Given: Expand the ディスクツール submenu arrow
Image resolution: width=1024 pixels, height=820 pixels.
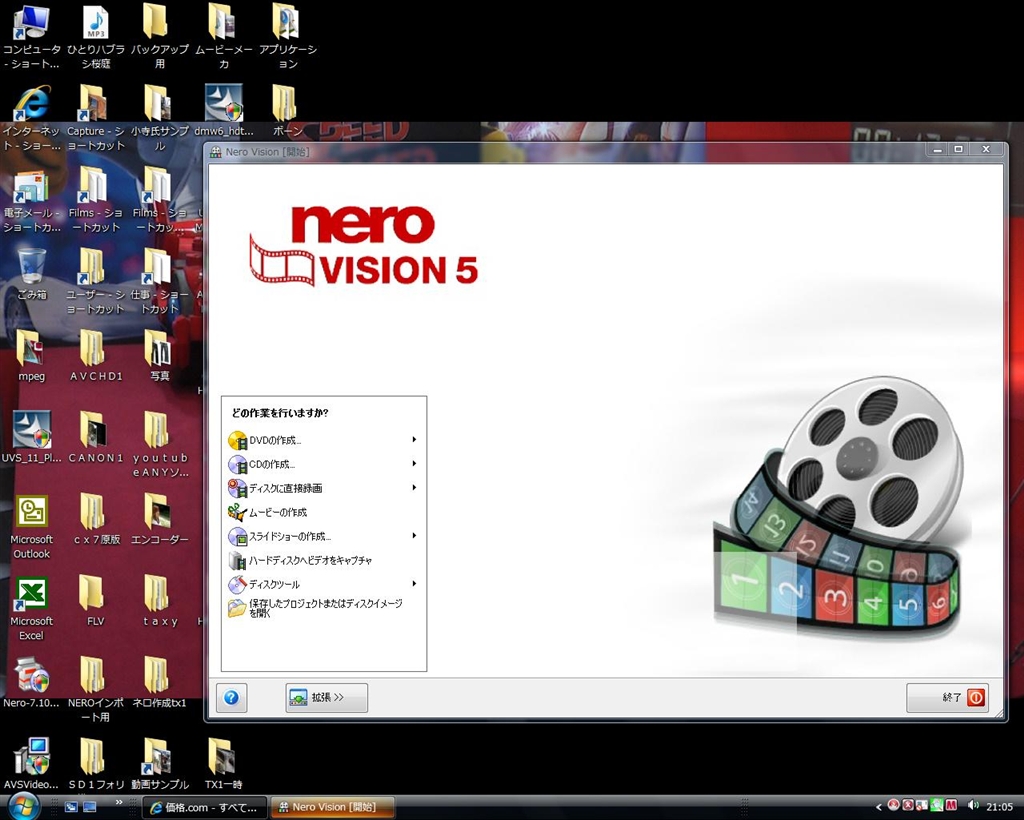Looking at the screenshot, I should coord(414,584).
